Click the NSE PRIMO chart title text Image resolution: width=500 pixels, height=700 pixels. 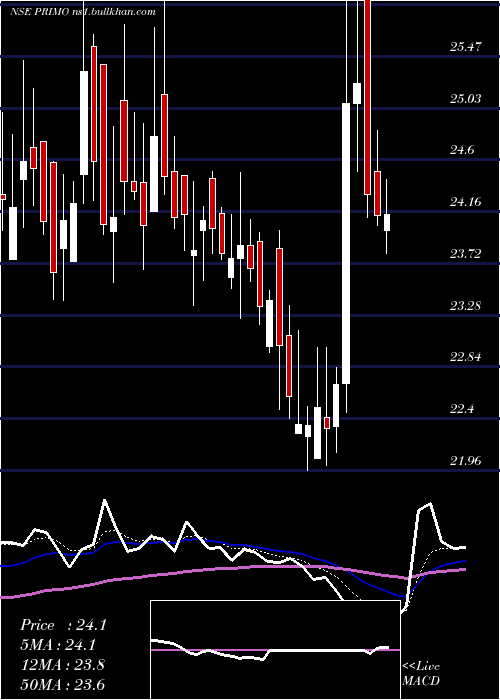[x=83, y=12]
